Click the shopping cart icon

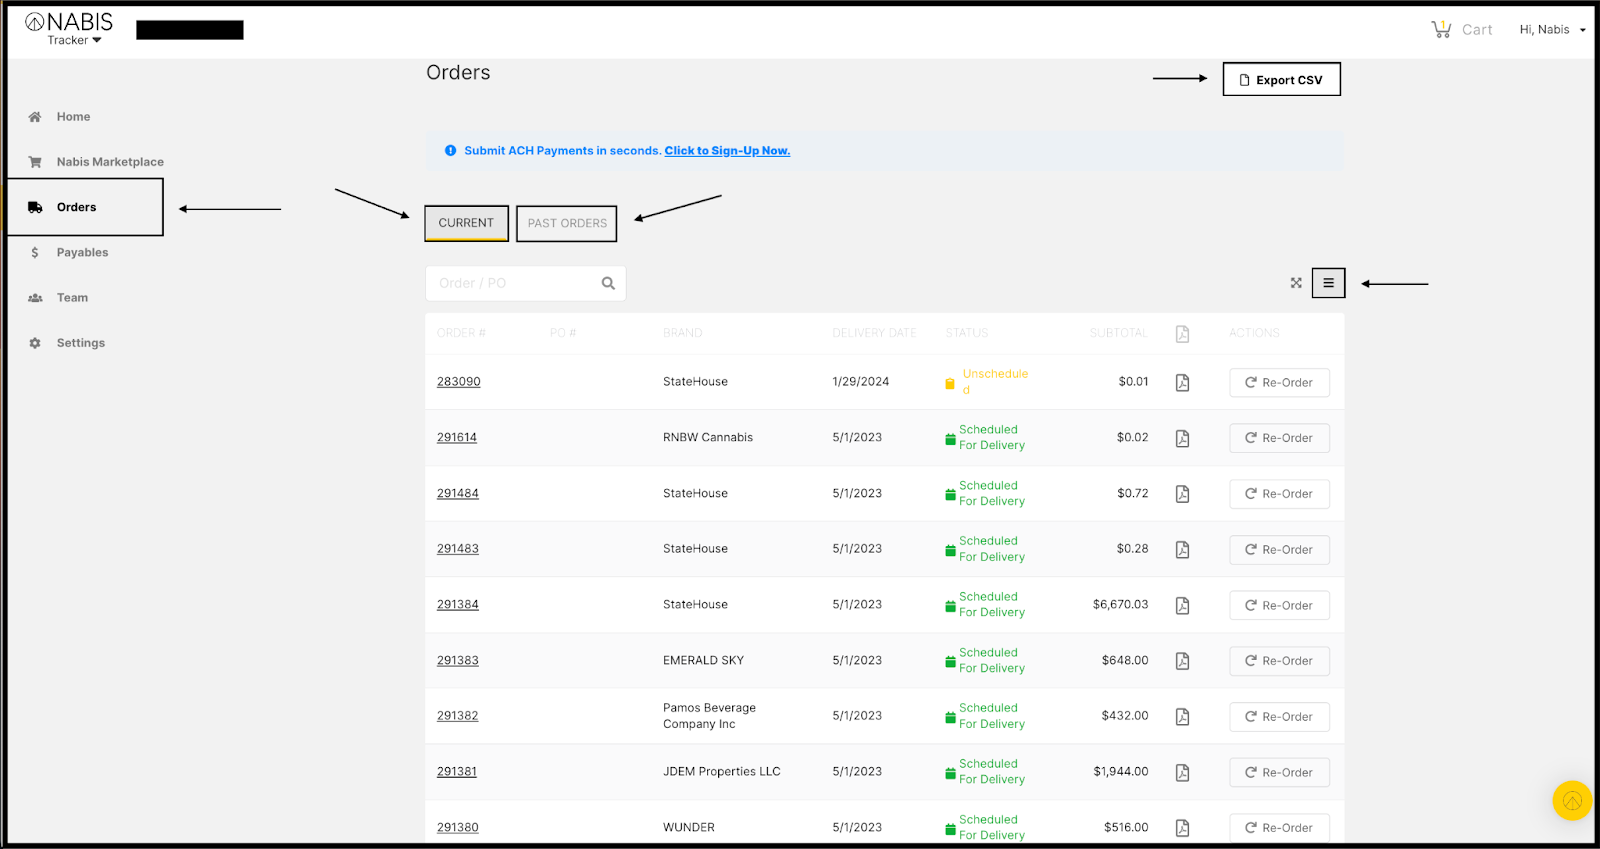(x=1441, y=30)
